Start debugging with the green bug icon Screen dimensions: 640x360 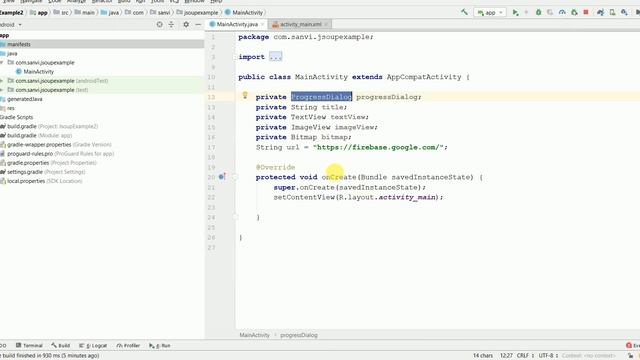click(x=538, y=13)
